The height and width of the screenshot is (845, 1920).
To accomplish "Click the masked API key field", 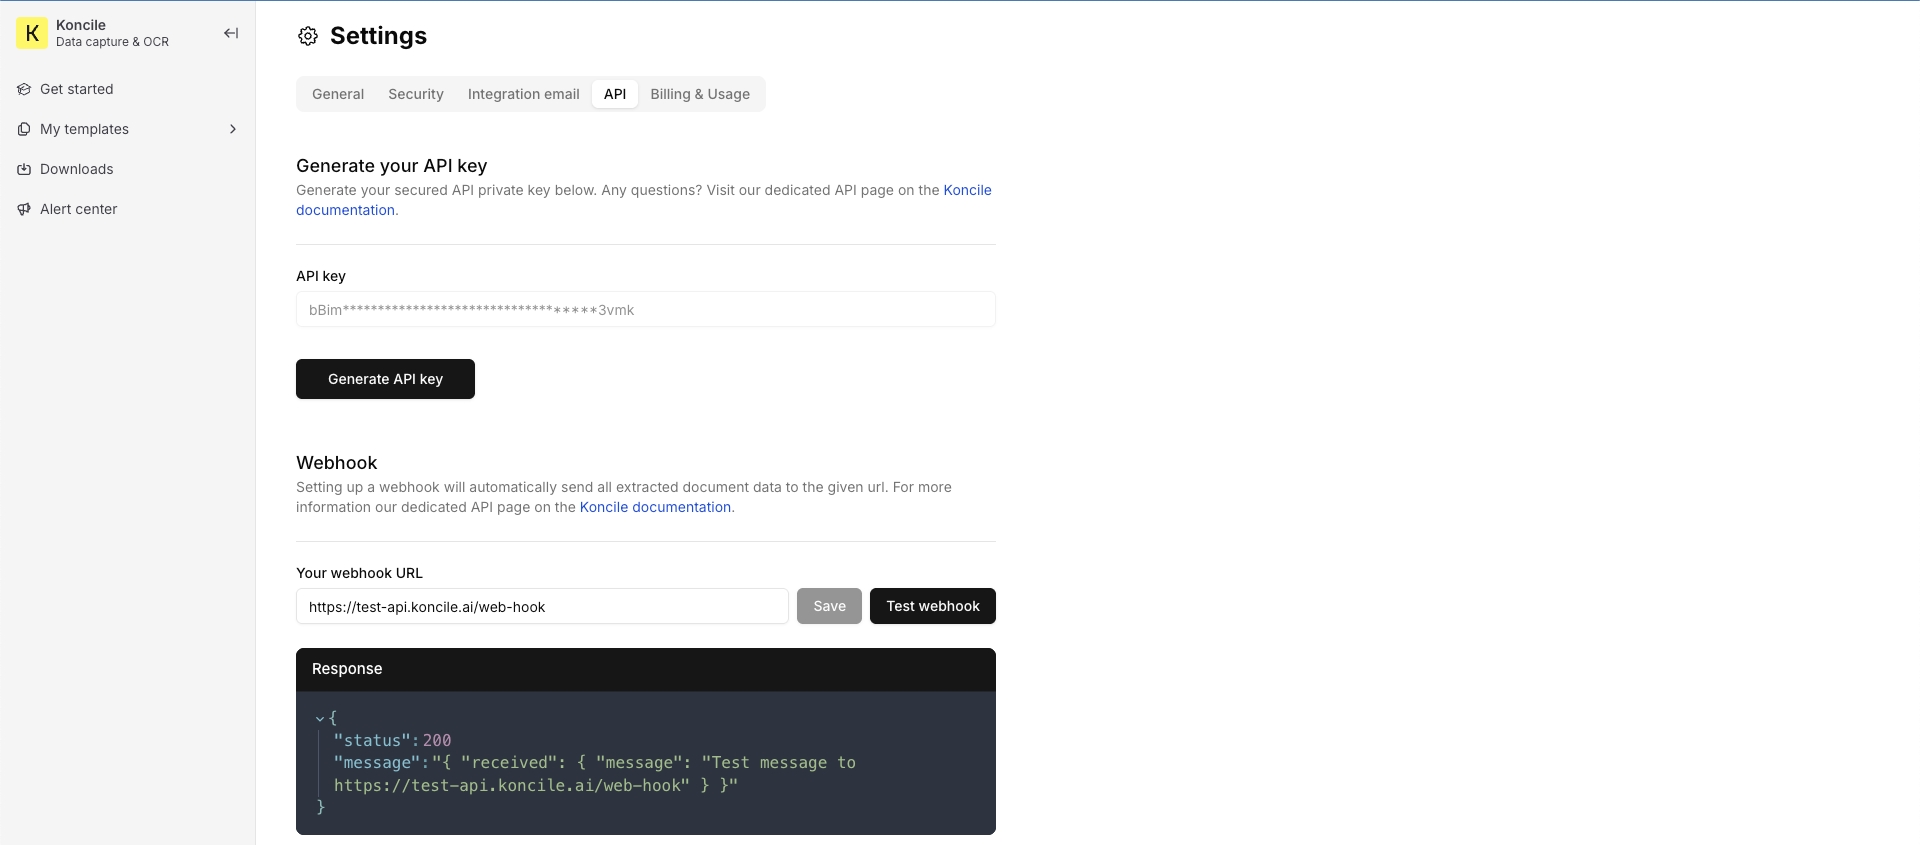I will click(645, 309).
